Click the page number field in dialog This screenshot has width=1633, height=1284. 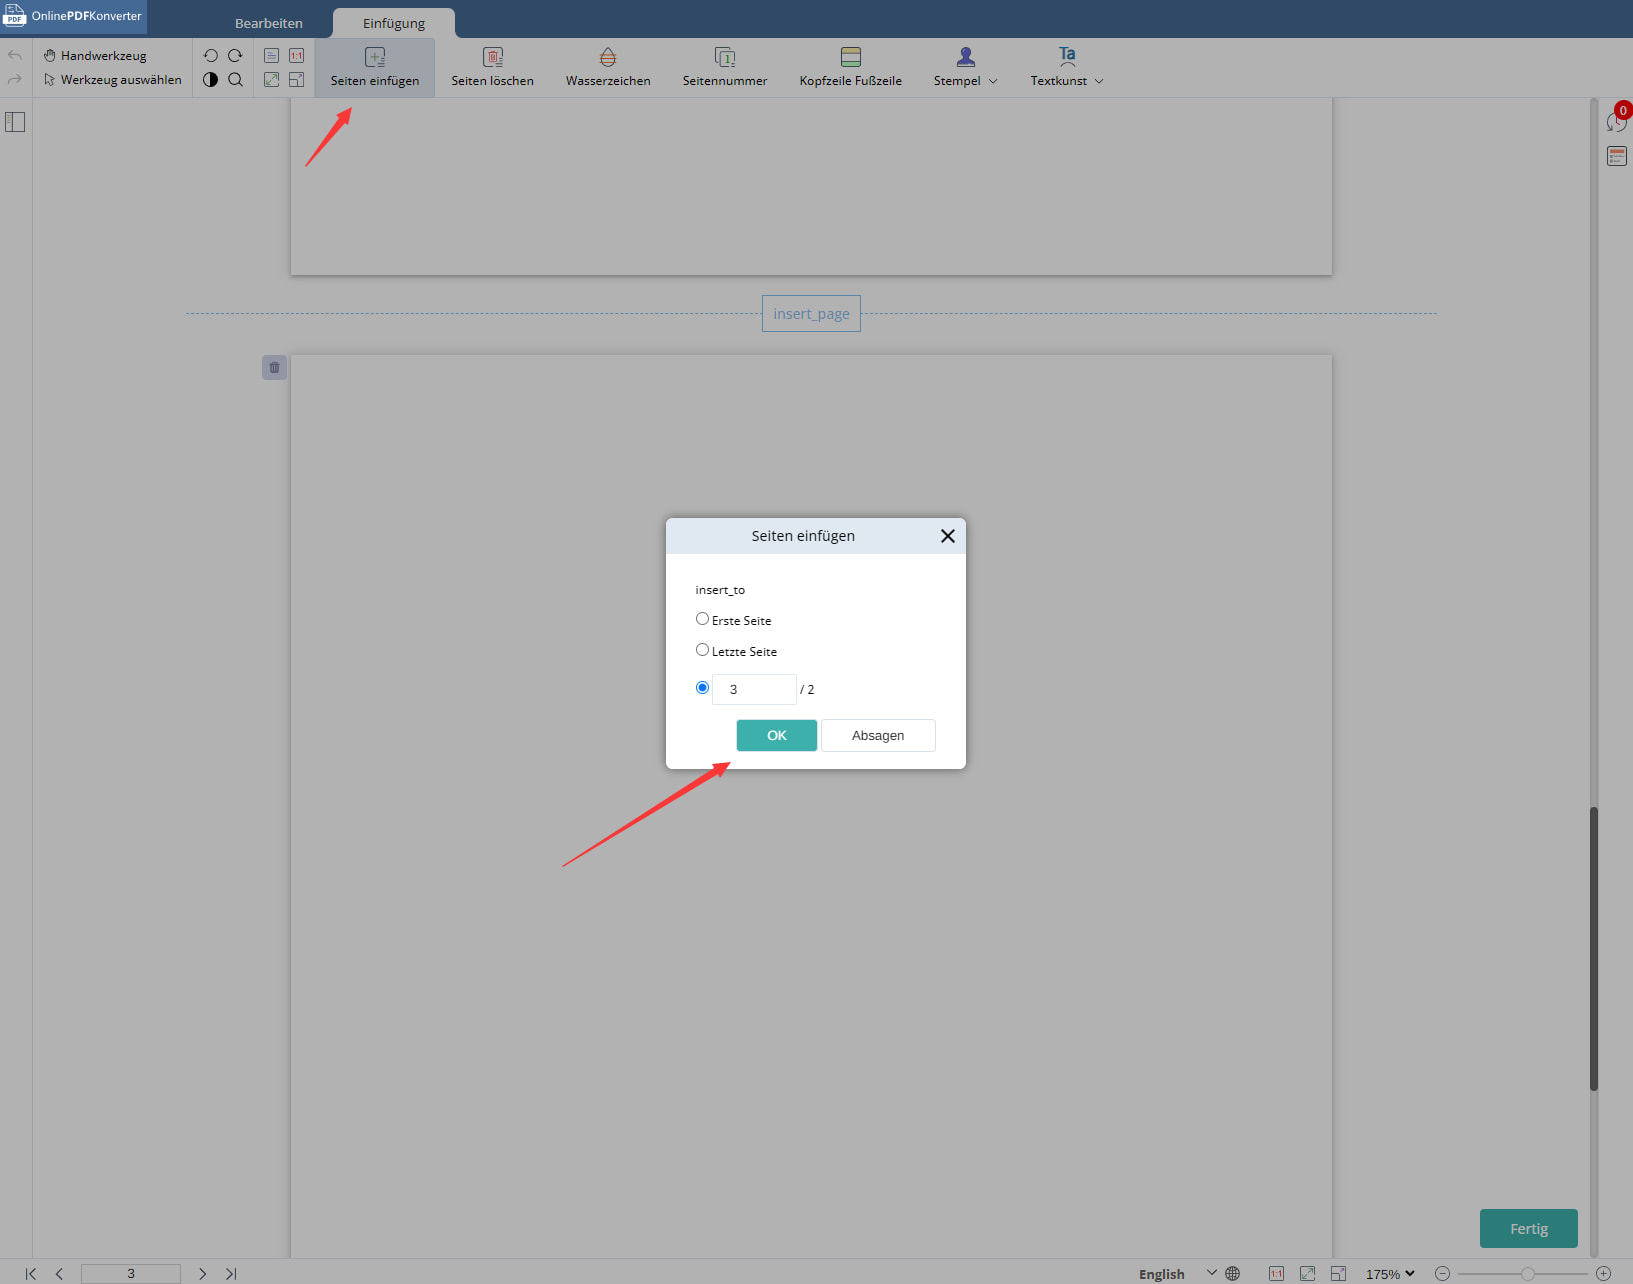754,689
